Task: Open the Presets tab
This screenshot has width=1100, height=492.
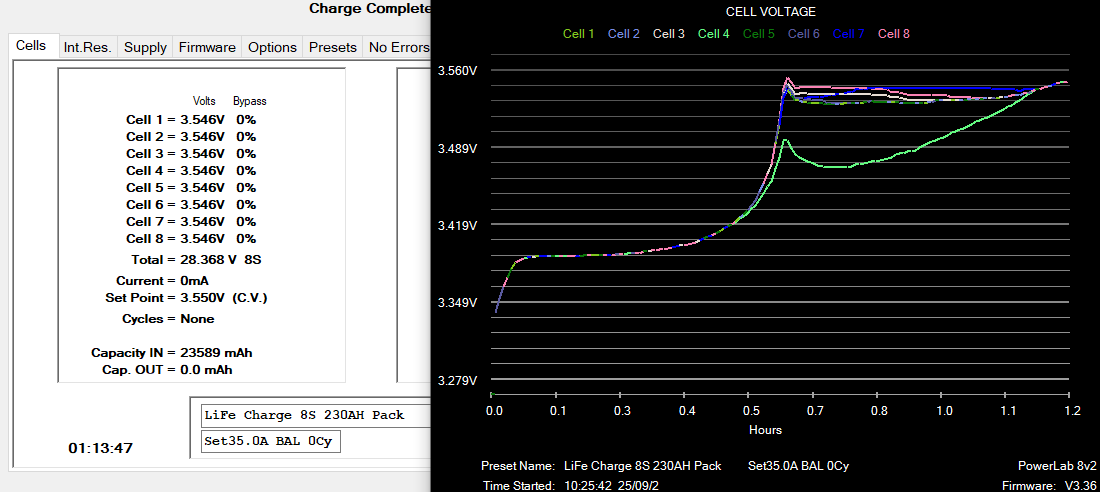Action: click(332, 47)
